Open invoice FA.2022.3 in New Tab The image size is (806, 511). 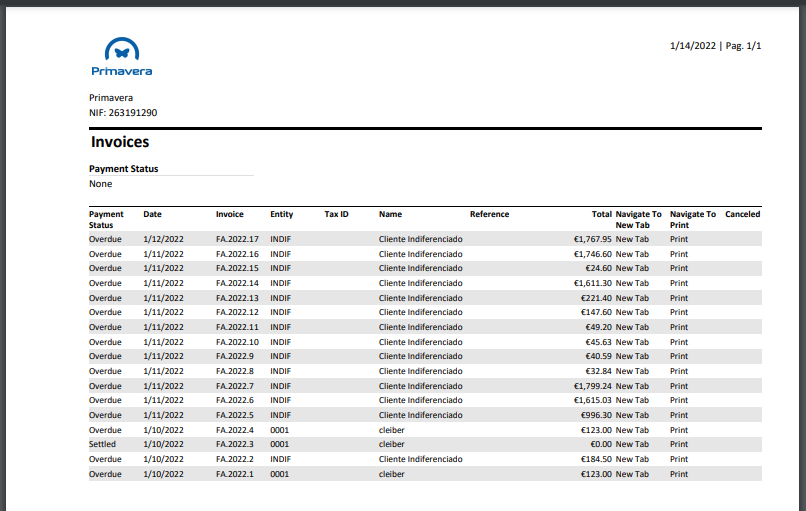tap(632, 444)
